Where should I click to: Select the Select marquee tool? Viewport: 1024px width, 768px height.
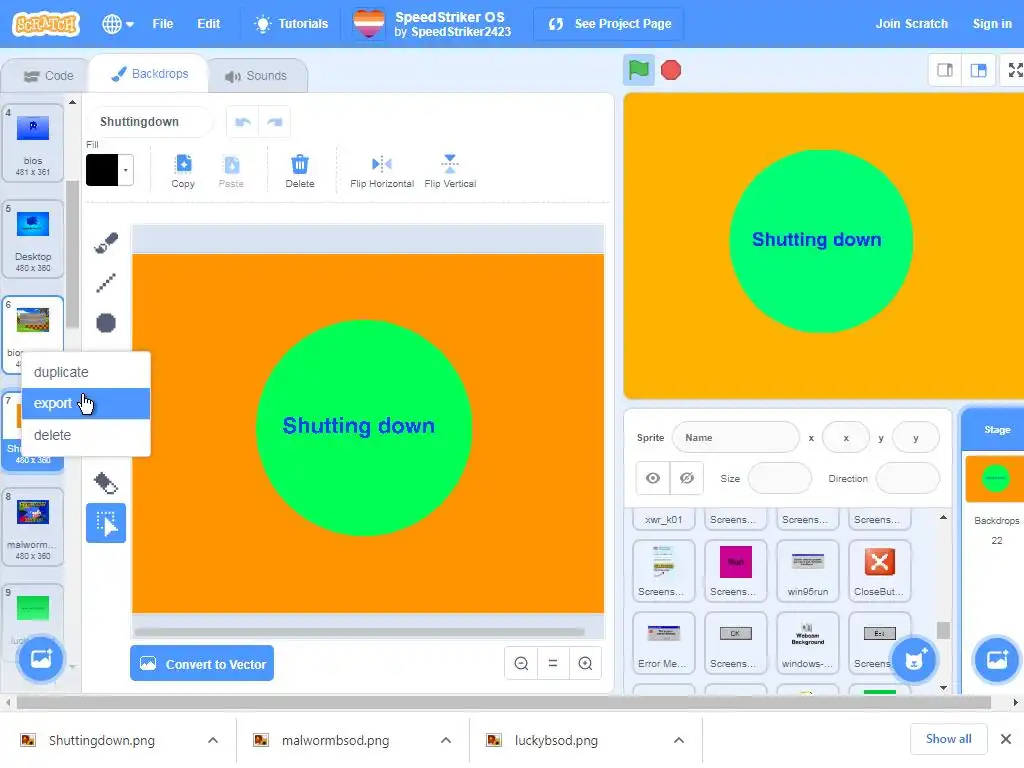click(106, 523)
